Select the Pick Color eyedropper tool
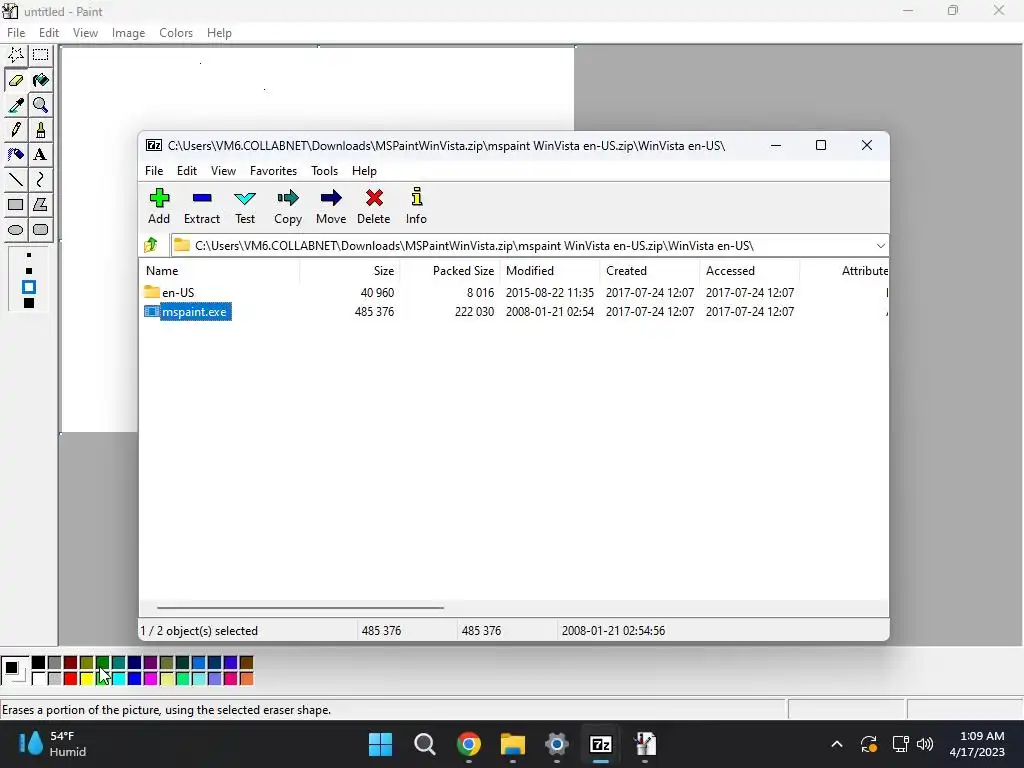The image size is (1024, 768). (x=16, y=105)
